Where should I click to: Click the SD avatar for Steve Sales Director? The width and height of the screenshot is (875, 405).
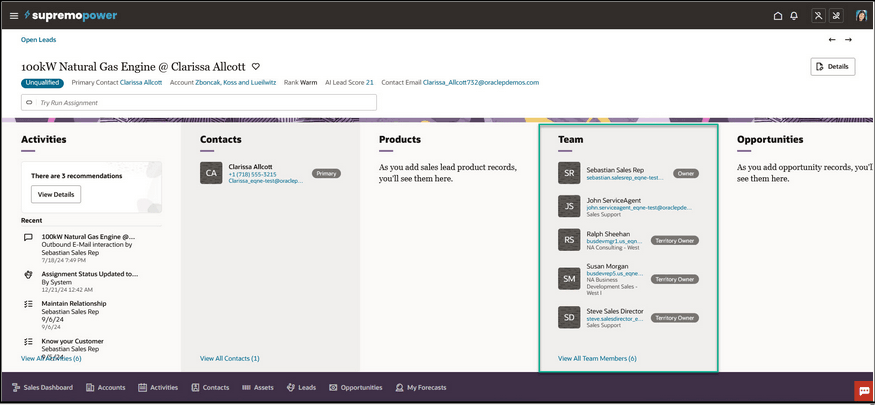pyautogui.click(x=569, y=317)
